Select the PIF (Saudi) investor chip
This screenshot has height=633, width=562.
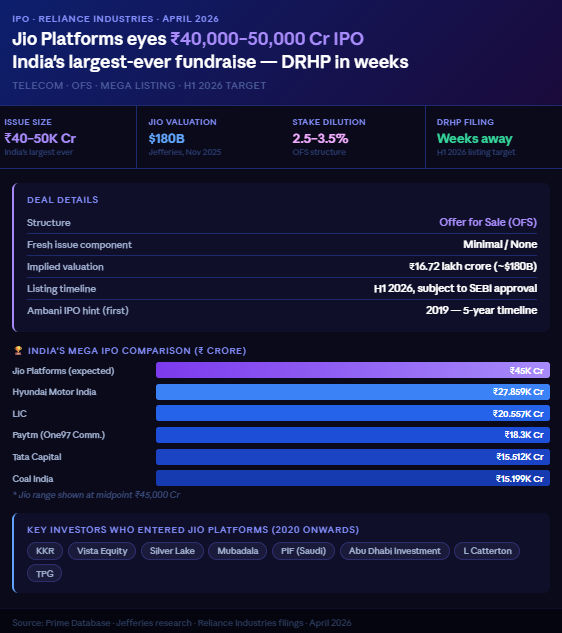pos(303,551)
